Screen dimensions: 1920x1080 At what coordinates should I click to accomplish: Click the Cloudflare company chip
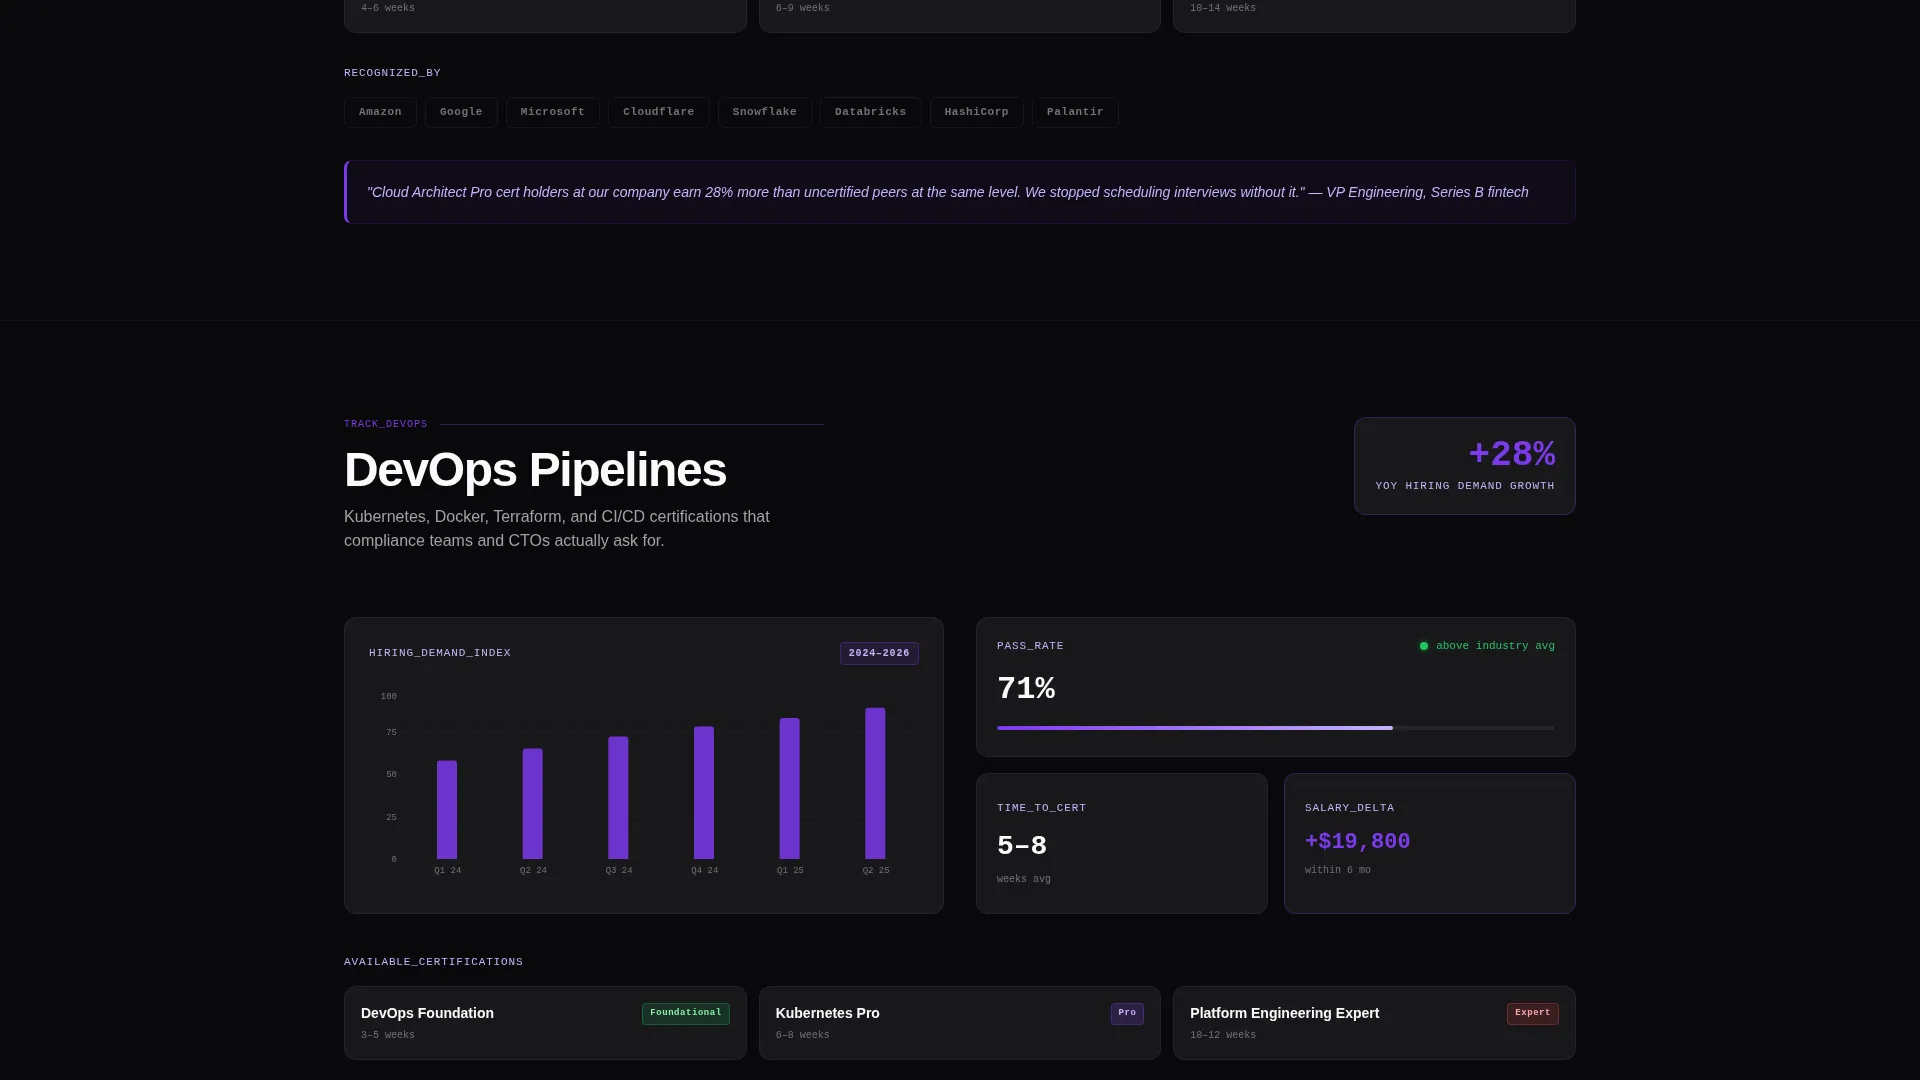click(659, 112)
